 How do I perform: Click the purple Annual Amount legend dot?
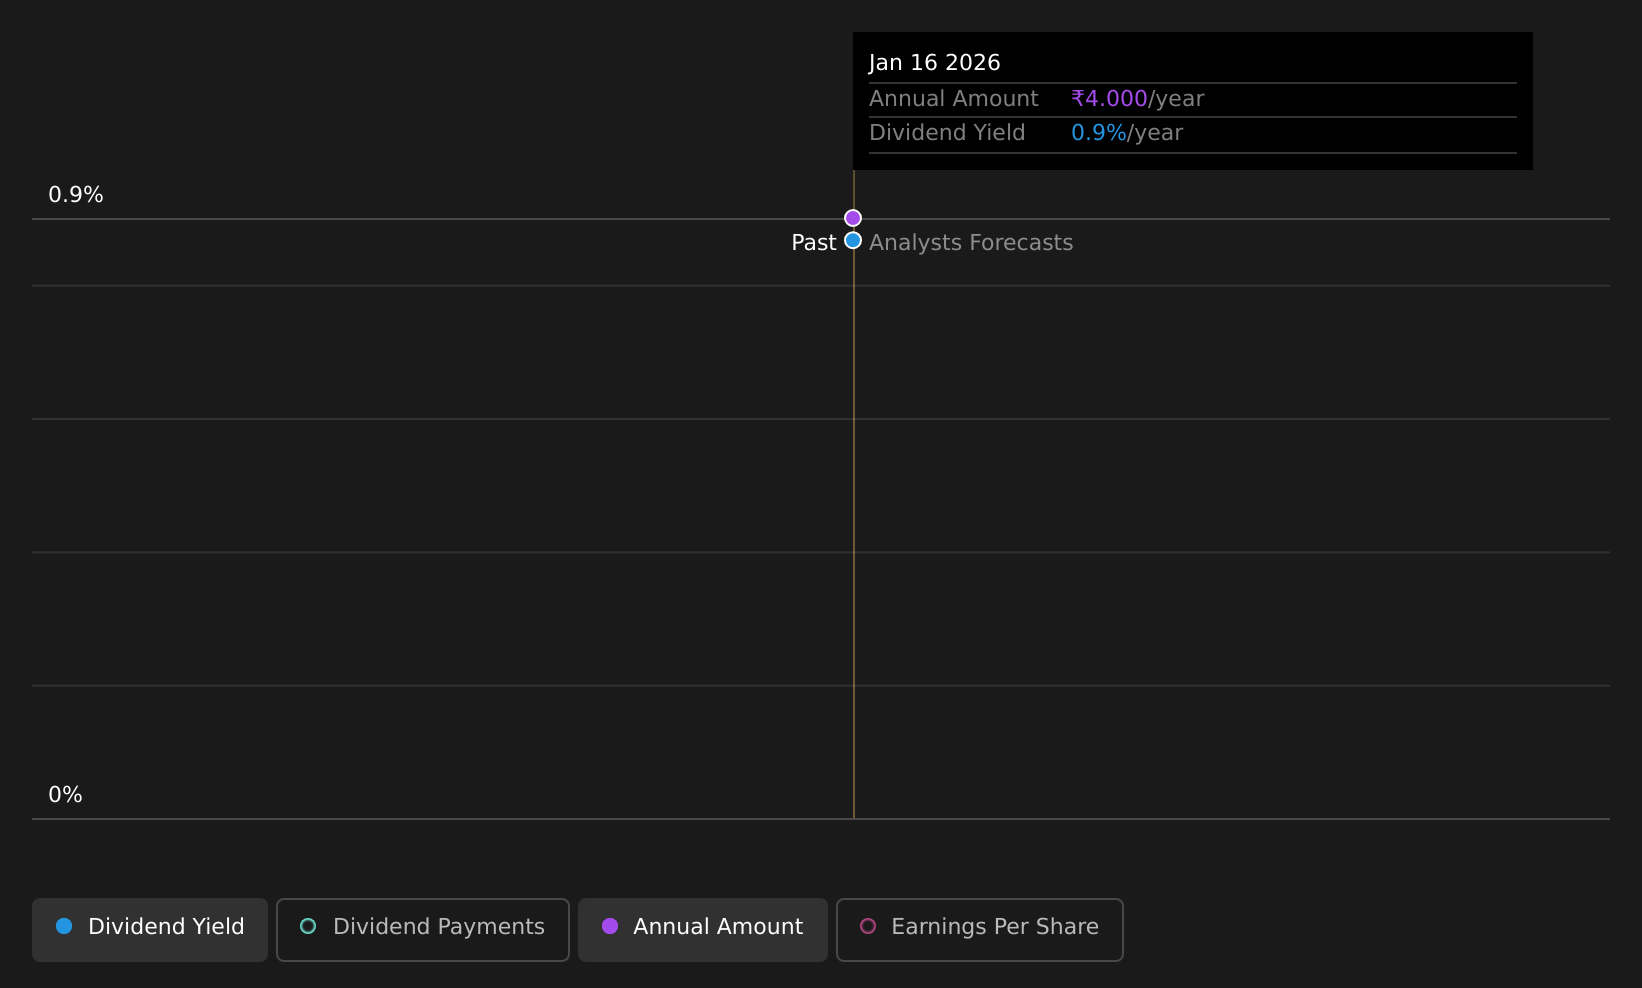[610, 926]
